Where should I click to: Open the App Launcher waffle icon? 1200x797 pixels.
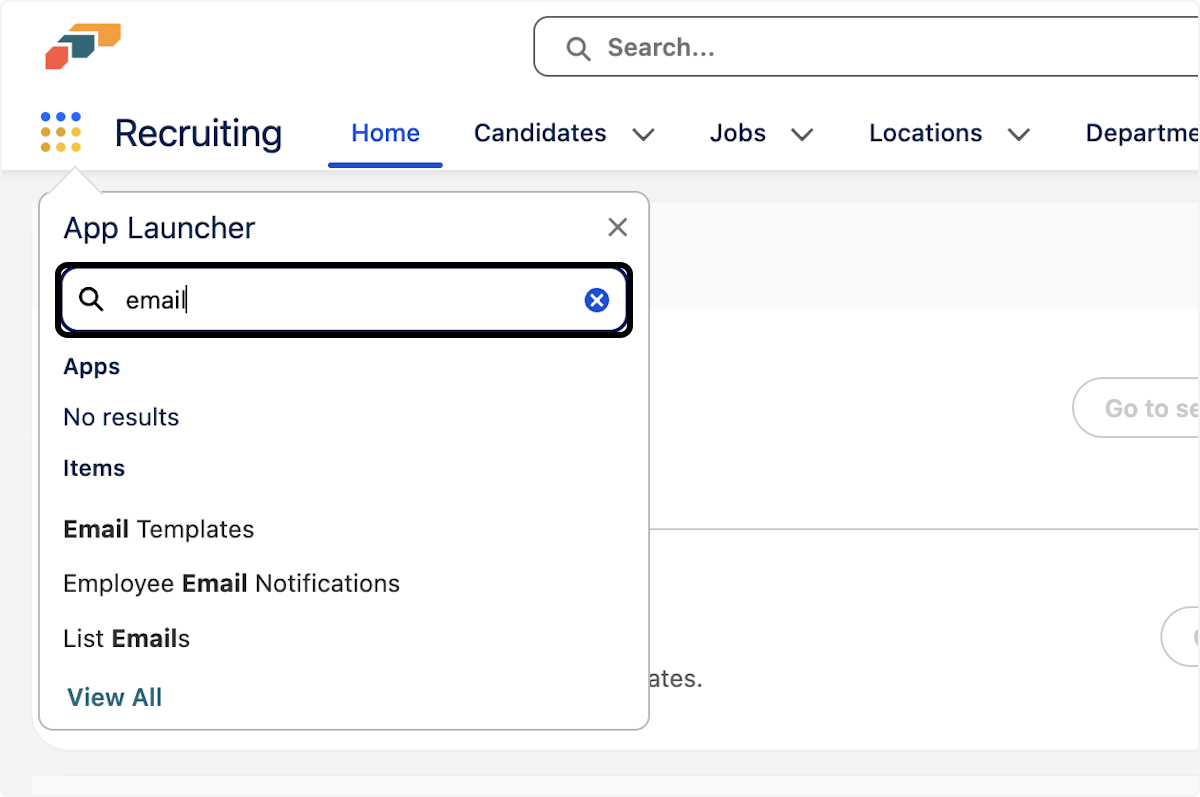coord(60,132)
